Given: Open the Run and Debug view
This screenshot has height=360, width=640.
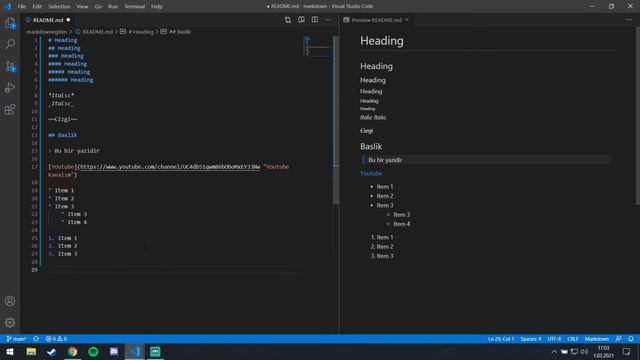Looking at the screenshot, I should tap(10, 88).
